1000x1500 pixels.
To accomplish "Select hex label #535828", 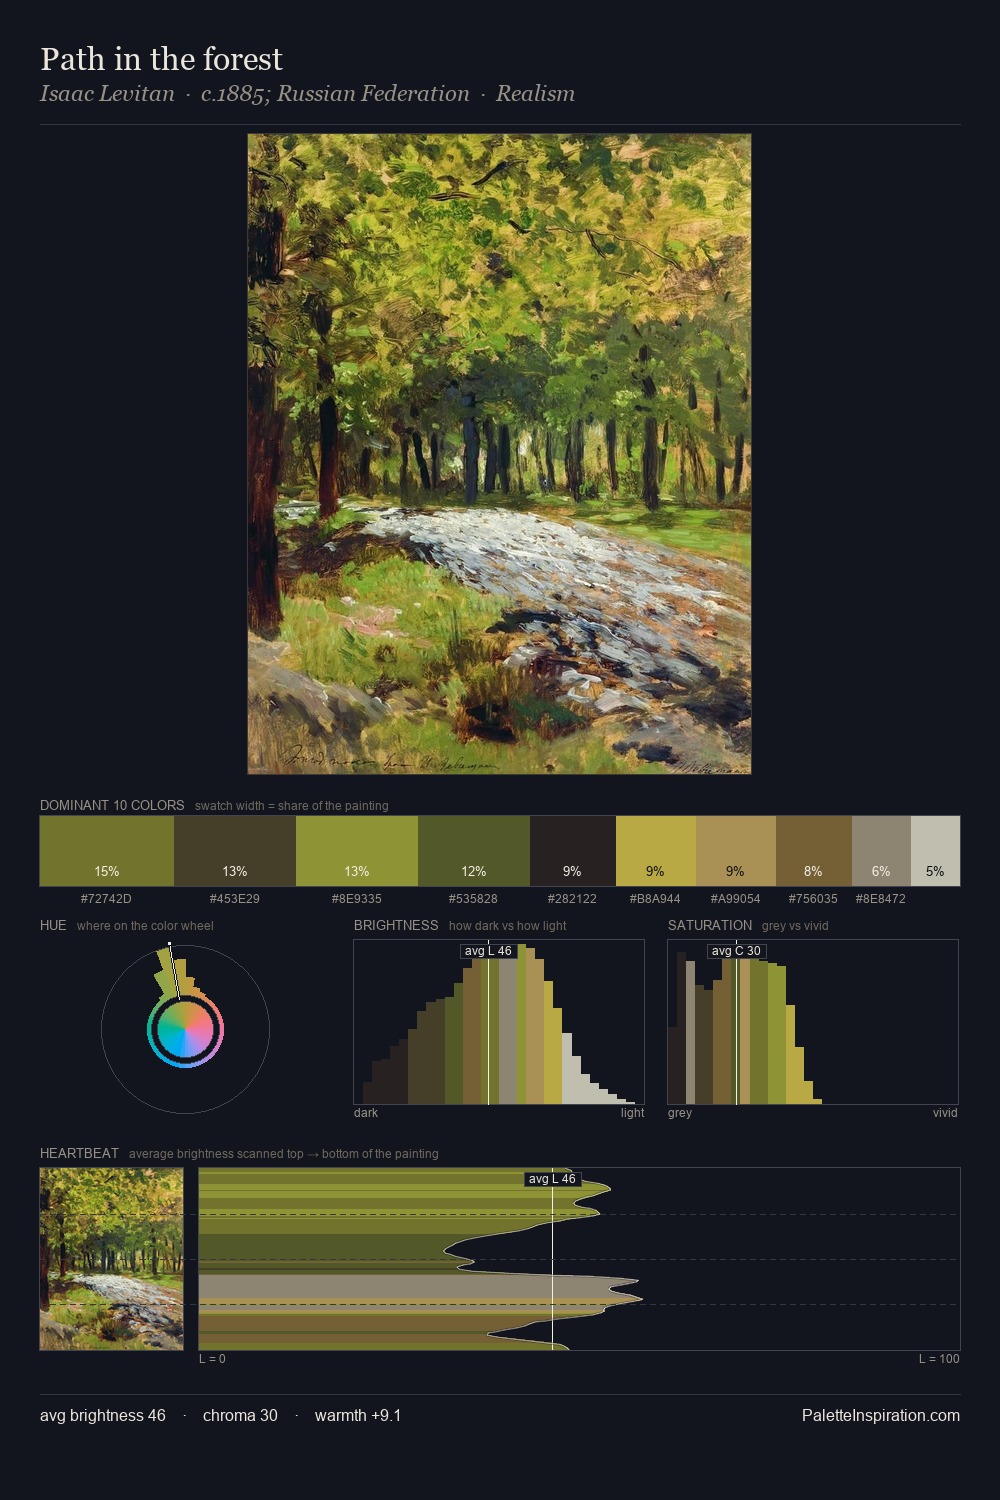I will 473,899.
